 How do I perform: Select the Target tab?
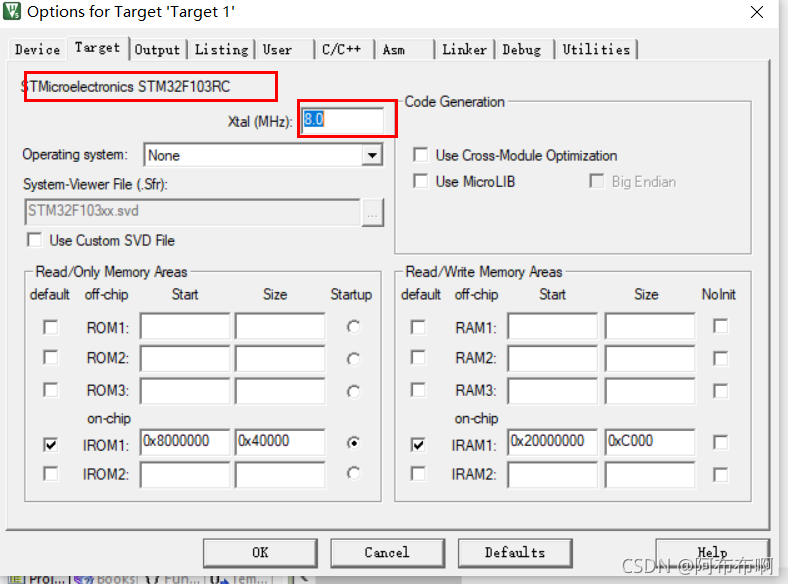click(97, 48)
